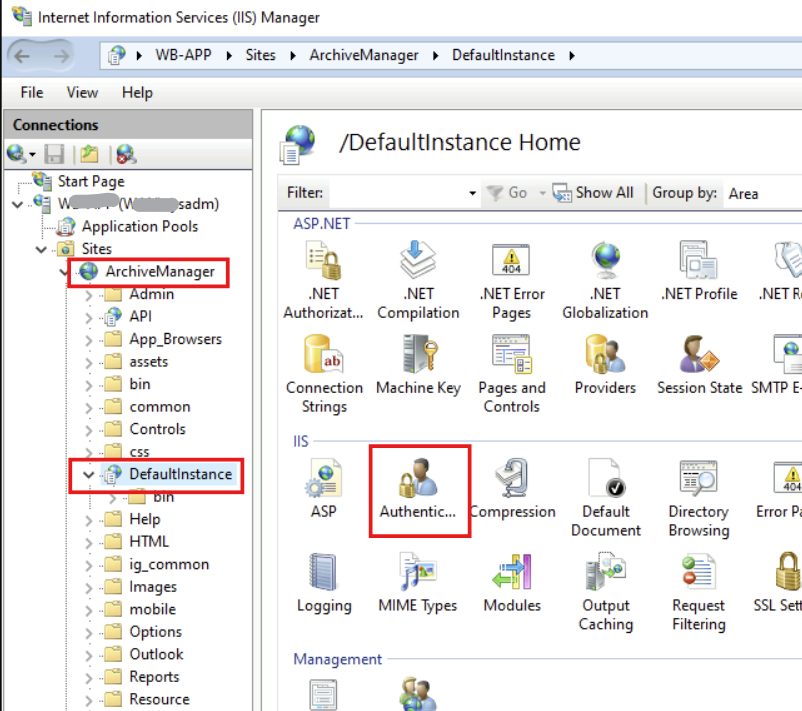
Task: Open Directory Browsing feature
Action: pyautogui.click(x=699, y=498)
